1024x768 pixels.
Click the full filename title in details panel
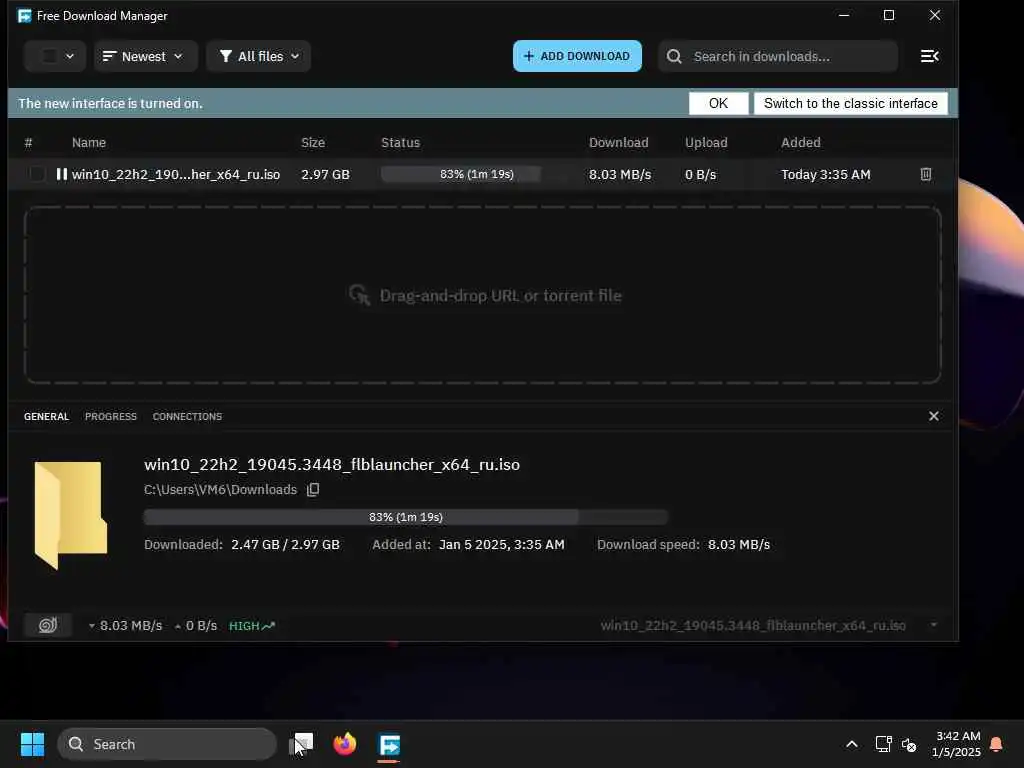point(332,464)
